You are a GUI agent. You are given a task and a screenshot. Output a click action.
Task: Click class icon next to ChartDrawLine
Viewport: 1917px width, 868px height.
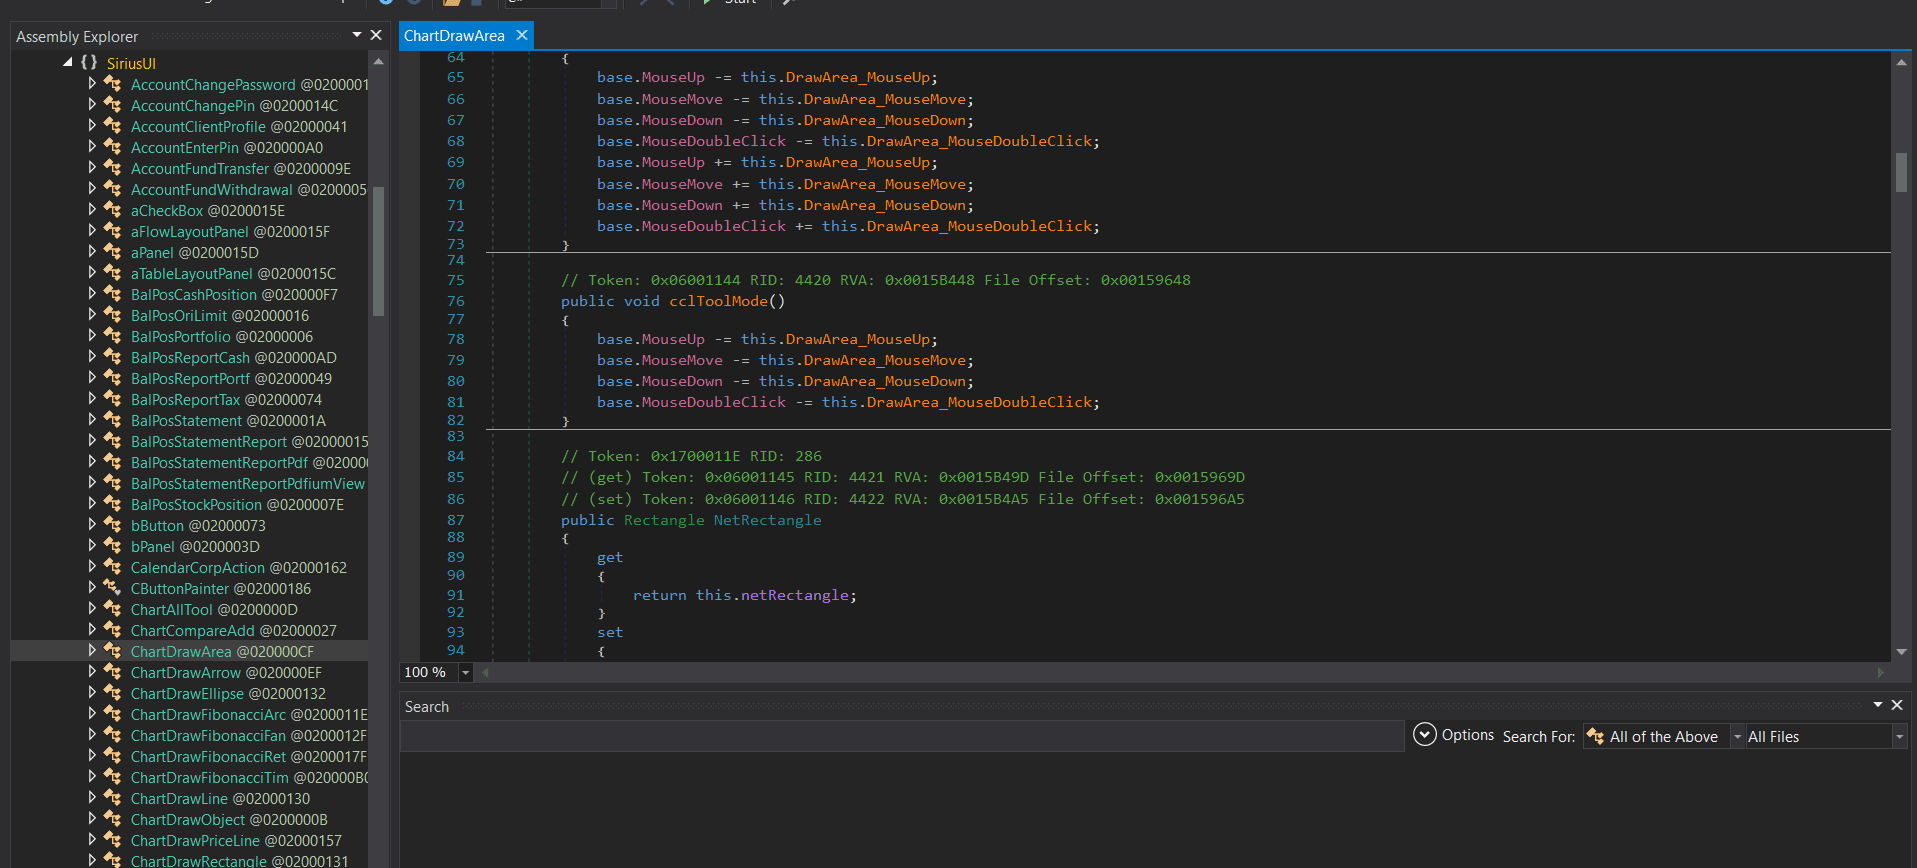113,798
